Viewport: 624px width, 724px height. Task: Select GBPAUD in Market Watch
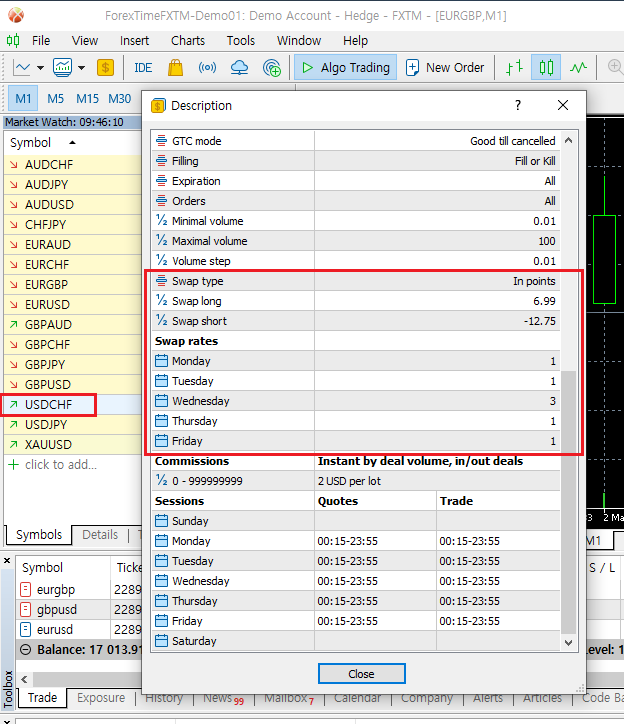point(48,325)
